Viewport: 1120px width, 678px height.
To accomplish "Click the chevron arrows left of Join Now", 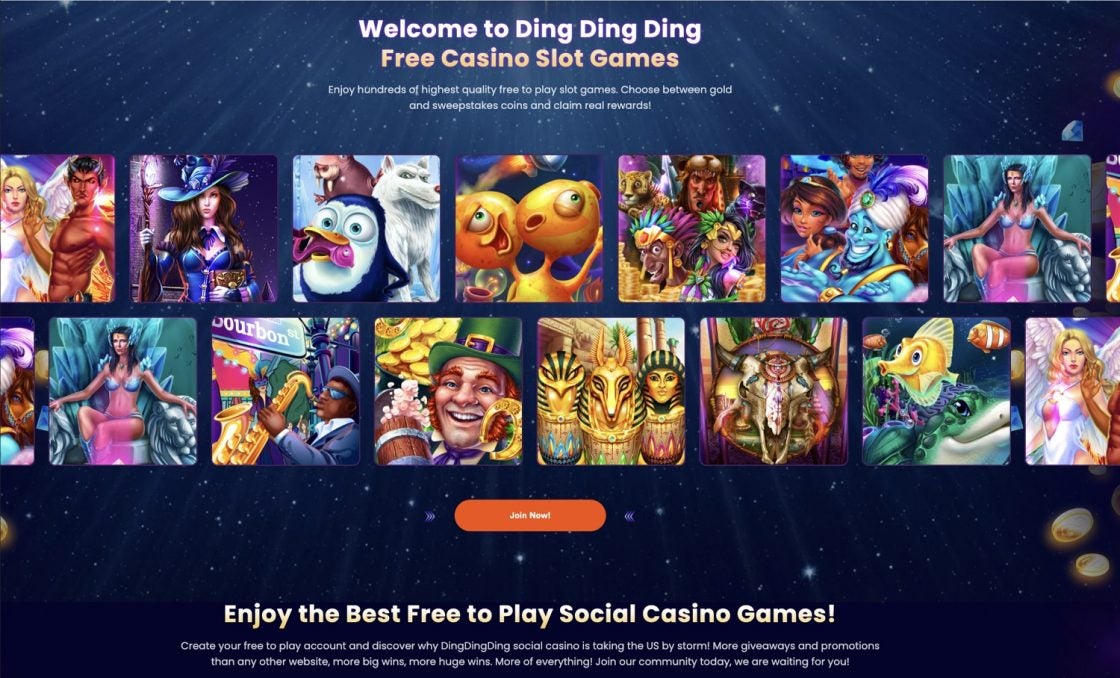I will tap(430, 516).
